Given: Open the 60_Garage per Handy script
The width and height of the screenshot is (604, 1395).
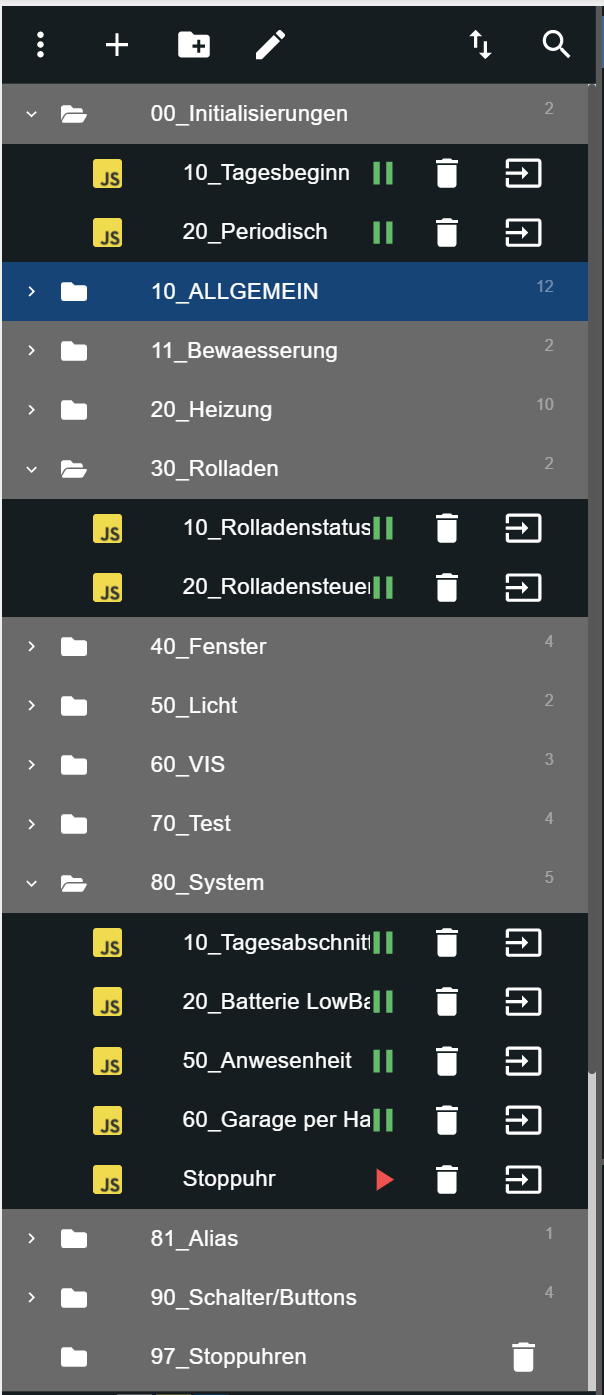Looking at the screenshot, I should point(276,1120).
